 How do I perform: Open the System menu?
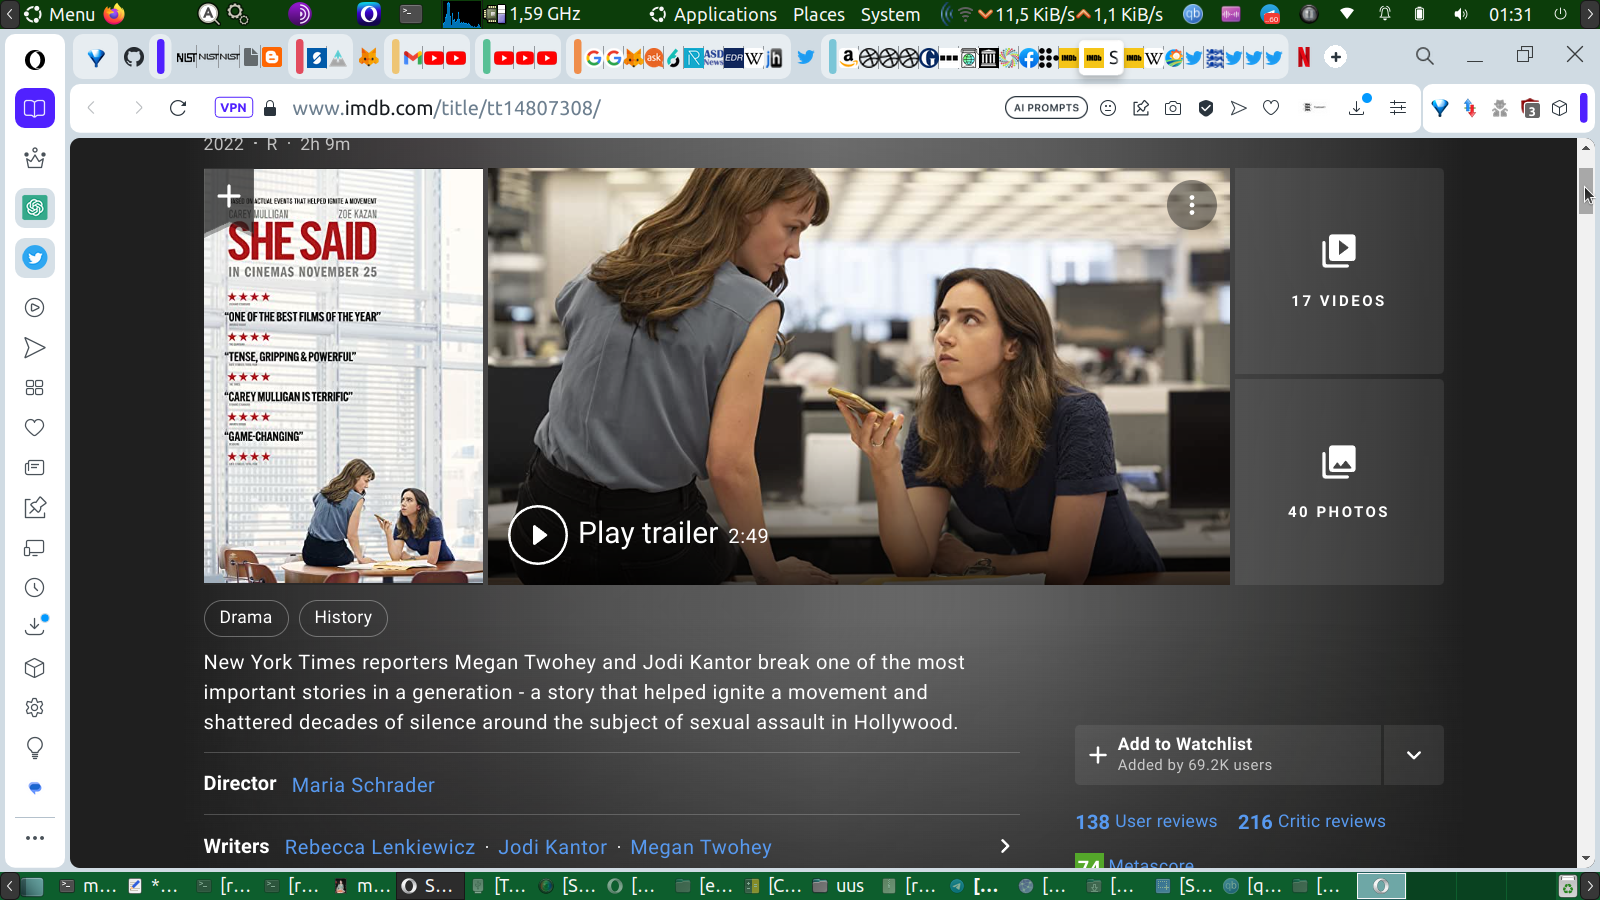point(890,14)
